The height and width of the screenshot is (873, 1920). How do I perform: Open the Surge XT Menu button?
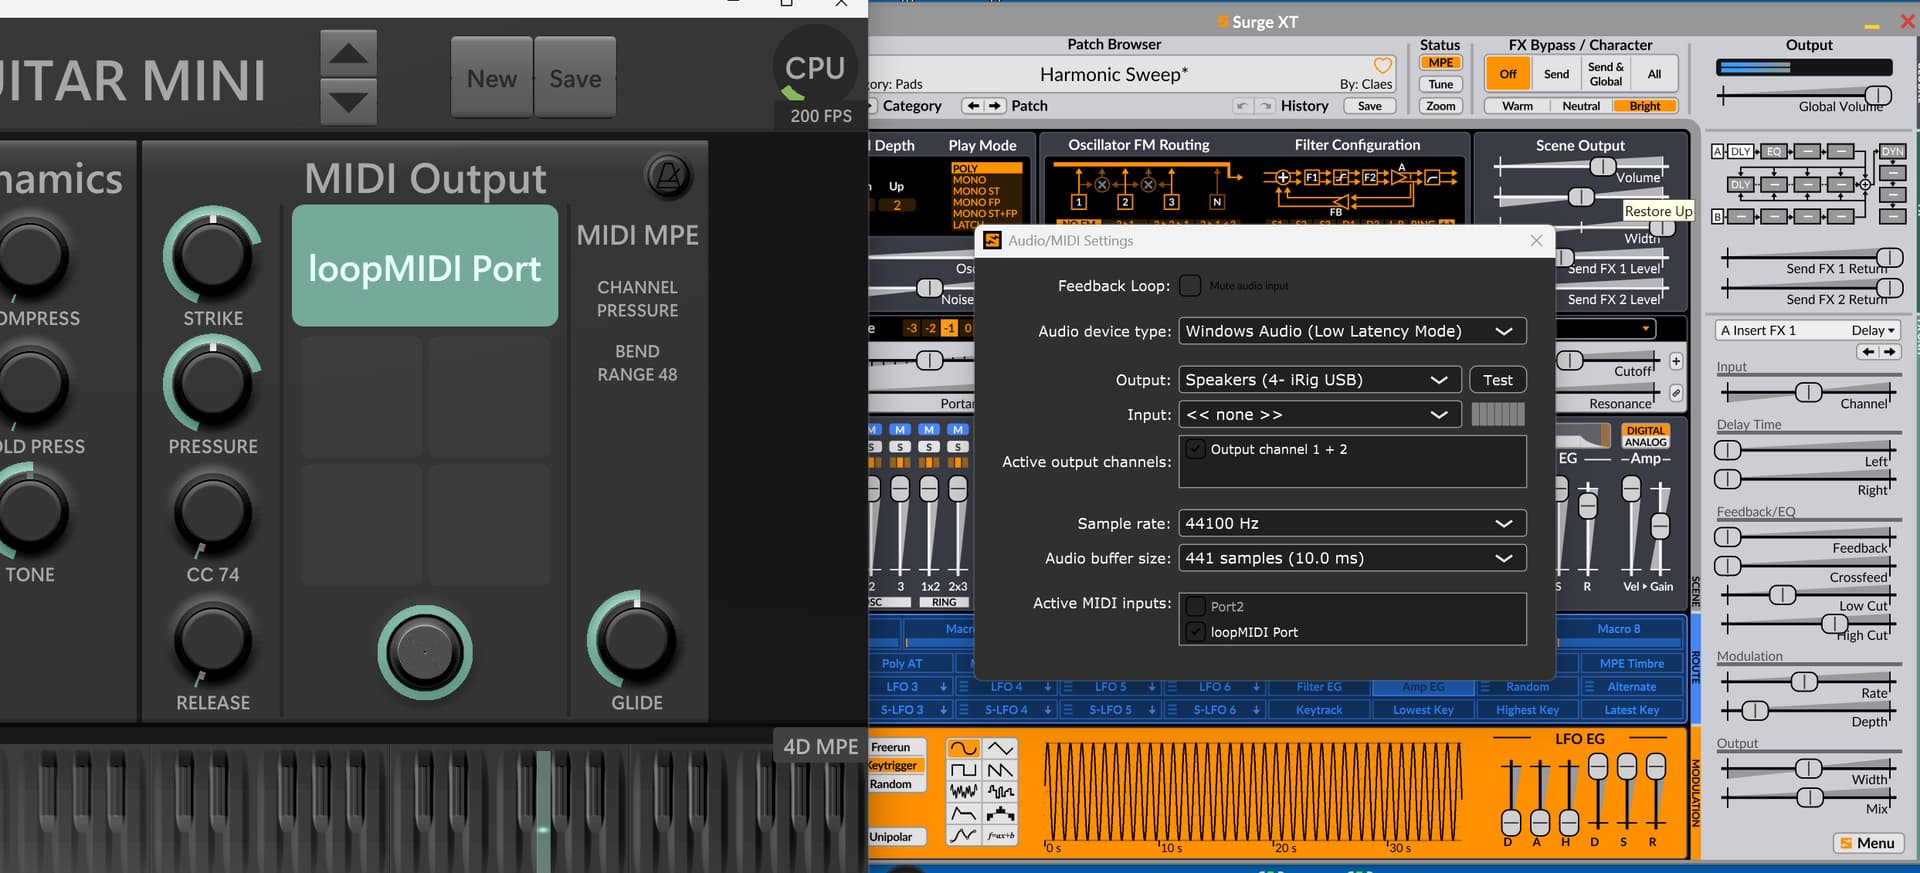point(1867,843)
